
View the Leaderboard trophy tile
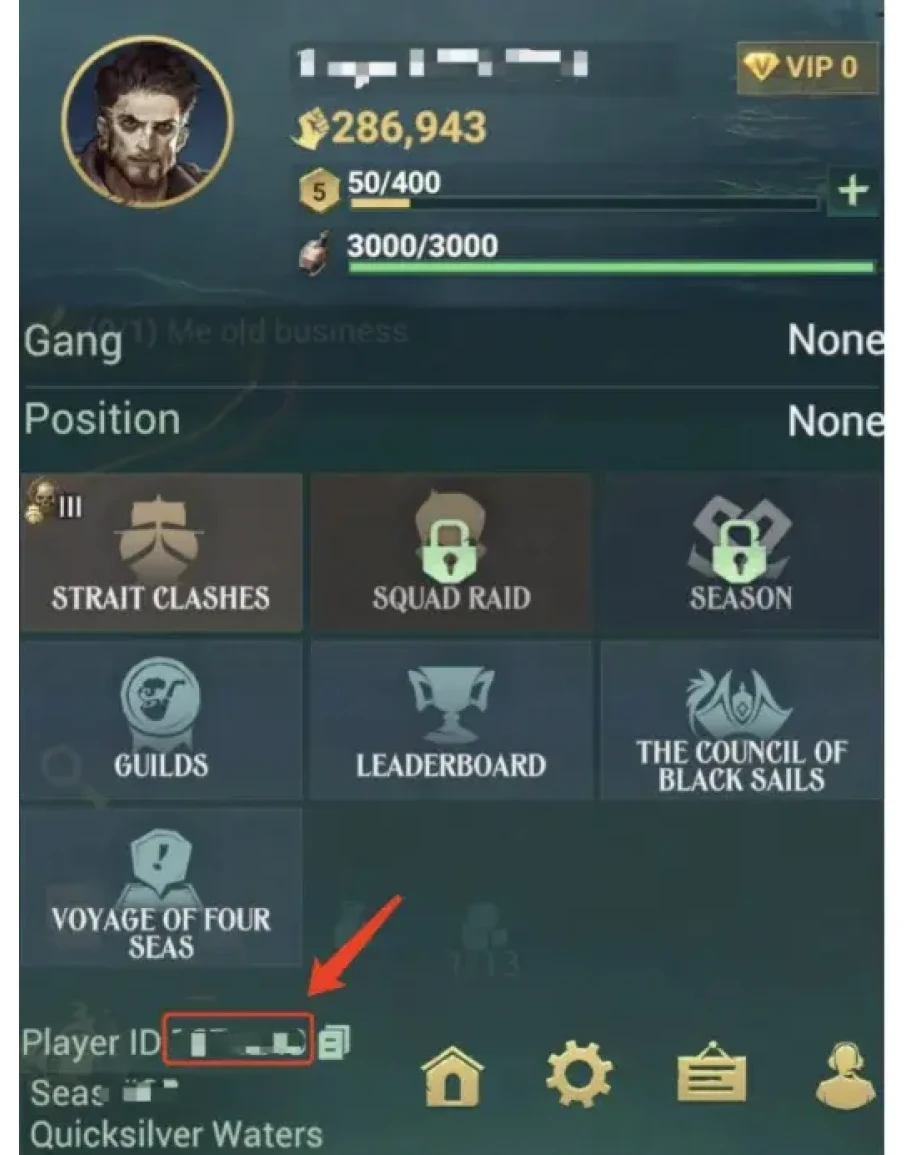click(x=451, y=720)
